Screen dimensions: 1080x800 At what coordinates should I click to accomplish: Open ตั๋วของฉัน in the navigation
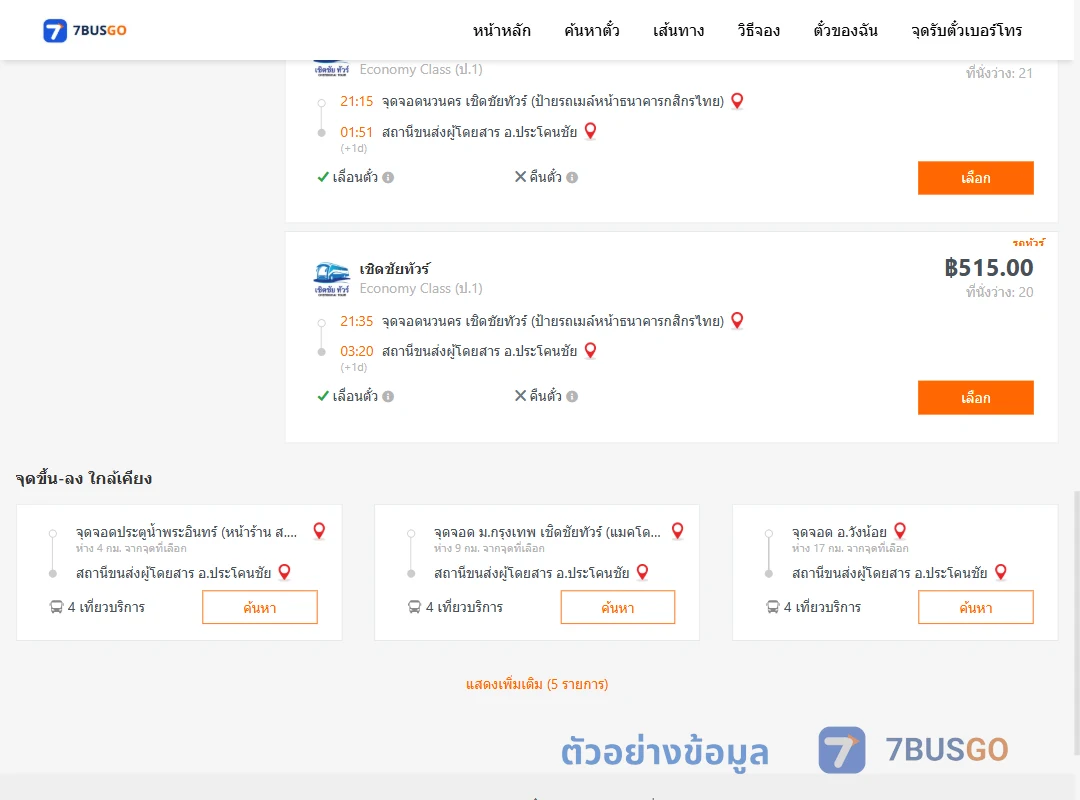(845, 31)
